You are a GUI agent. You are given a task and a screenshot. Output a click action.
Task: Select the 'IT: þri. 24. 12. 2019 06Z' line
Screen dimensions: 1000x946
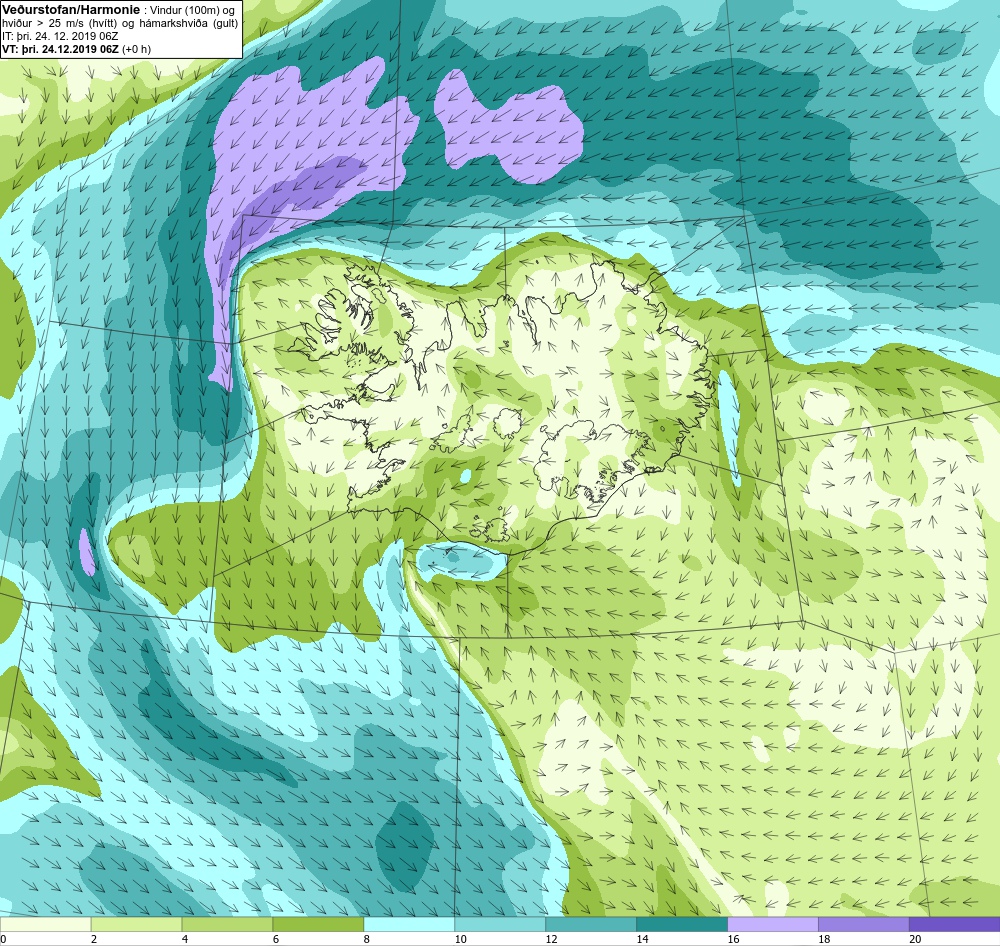(60, 36)
